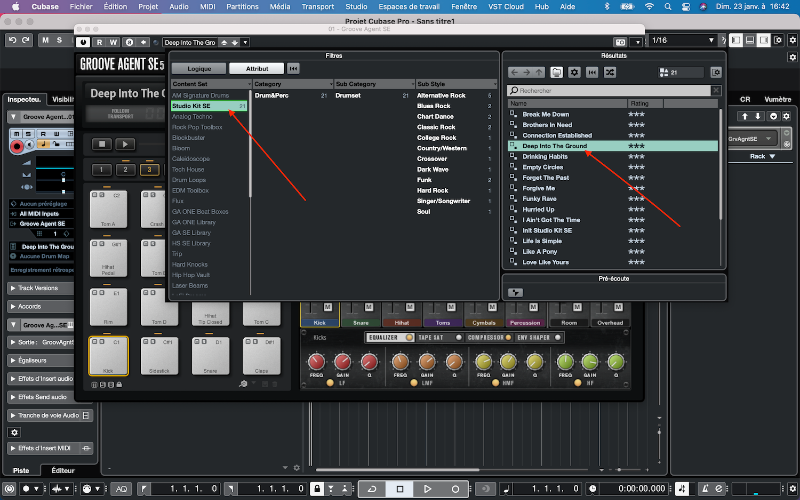
Task: Select the Love Like Yours preset
Action: (x=545, y=262)
